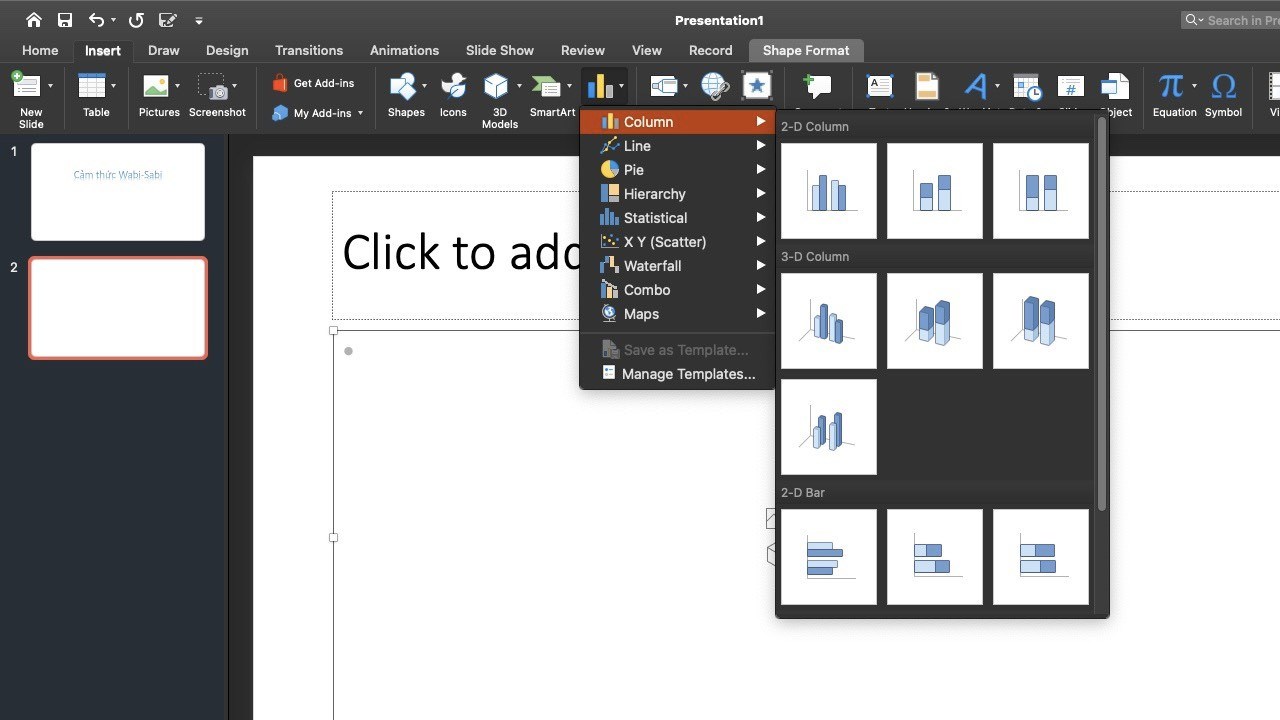Click the Zoom/Action slide link icon
Image resolution: width=1280 pixels, height=720 pixels.
664,86
